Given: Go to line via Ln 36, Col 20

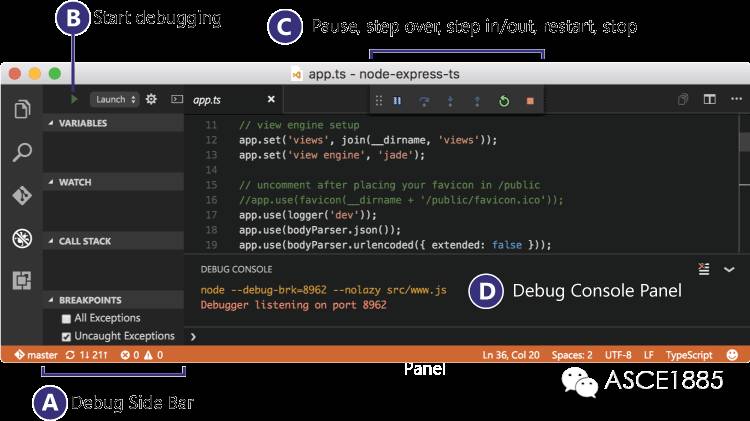Looking at the screenshot, I should pos(511,355).
